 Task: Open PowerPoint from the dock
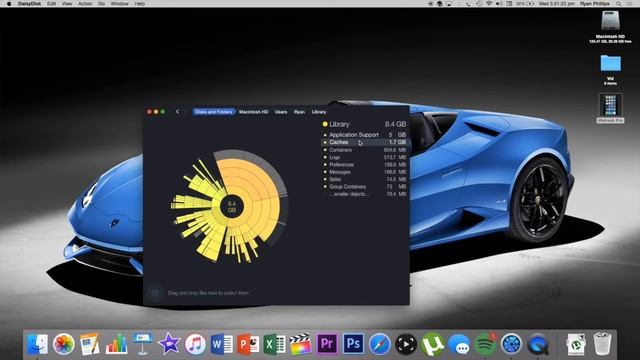tap(248, 344)
